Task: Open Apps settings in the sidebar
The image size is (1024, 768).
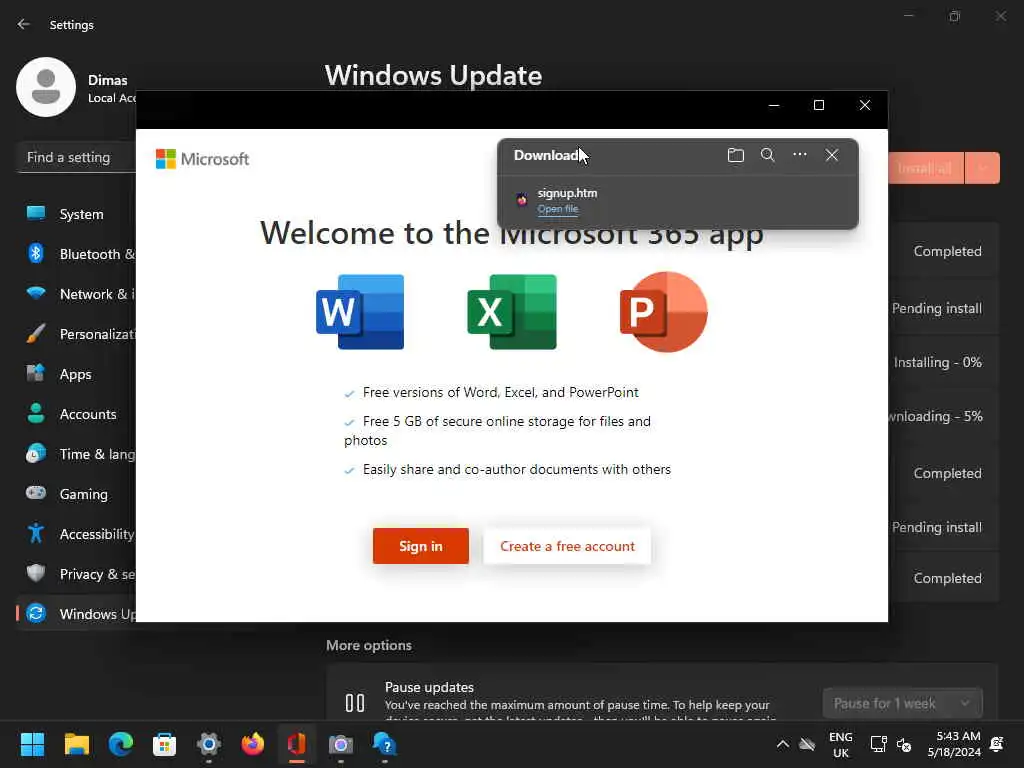Action: (x=76, y=374)
